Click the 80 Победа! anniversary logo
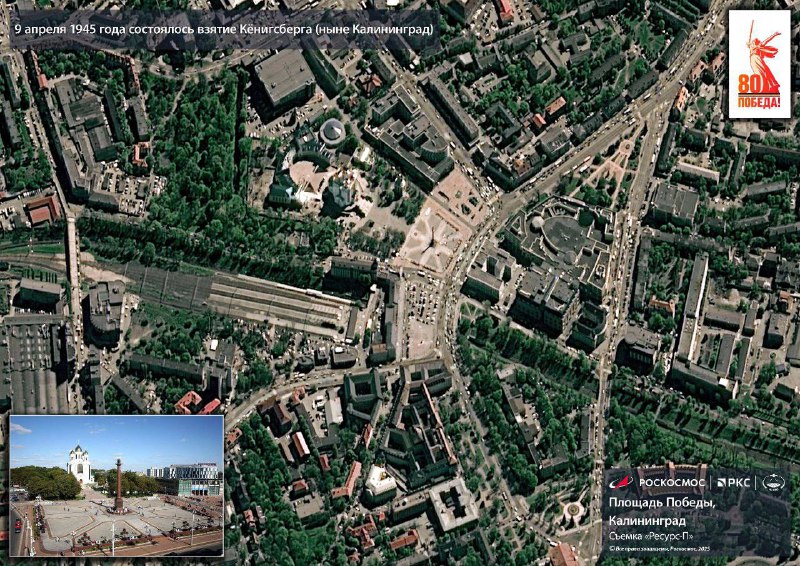 tap(759, 64)
